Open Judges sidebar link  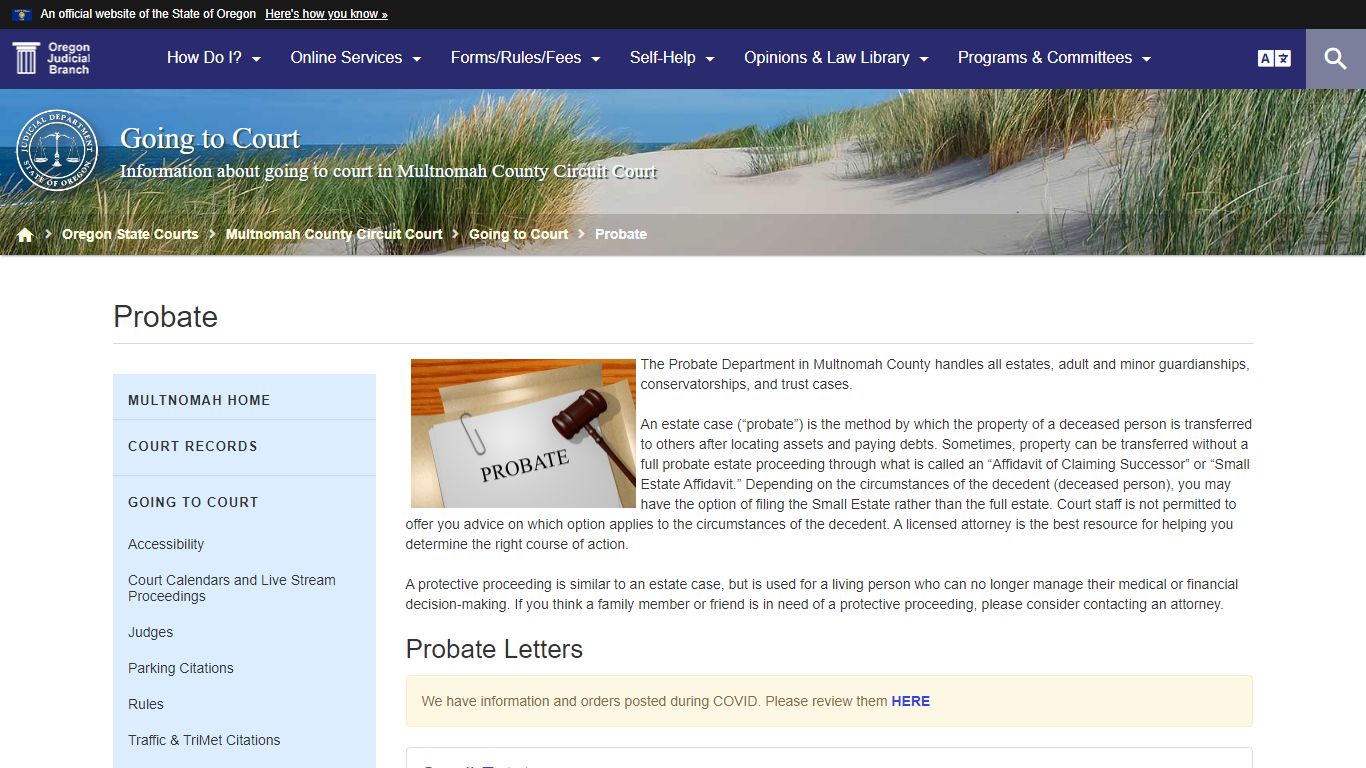pyautogui.click(x=150, y=632)
